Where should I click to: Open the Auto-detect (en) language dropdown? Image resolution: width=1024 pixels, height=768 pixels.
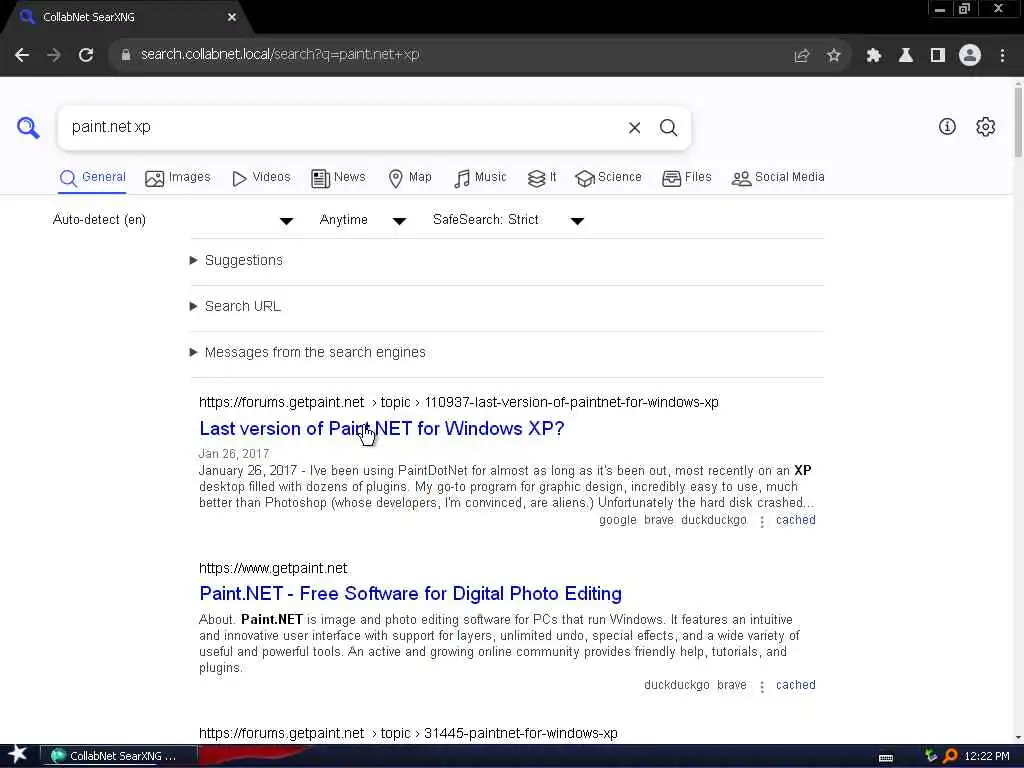pos(172,220)
